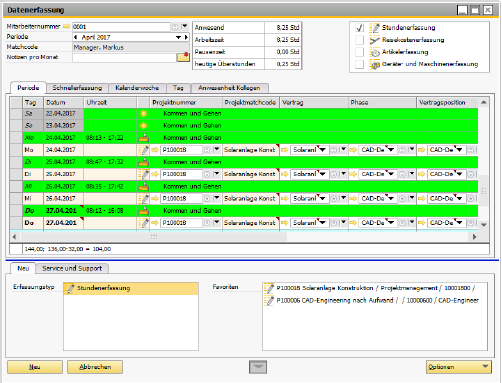Screen dimensions: 502x383
Task: Click the Geräte und Maschinenerfassung icon
Action: point(375,64)
